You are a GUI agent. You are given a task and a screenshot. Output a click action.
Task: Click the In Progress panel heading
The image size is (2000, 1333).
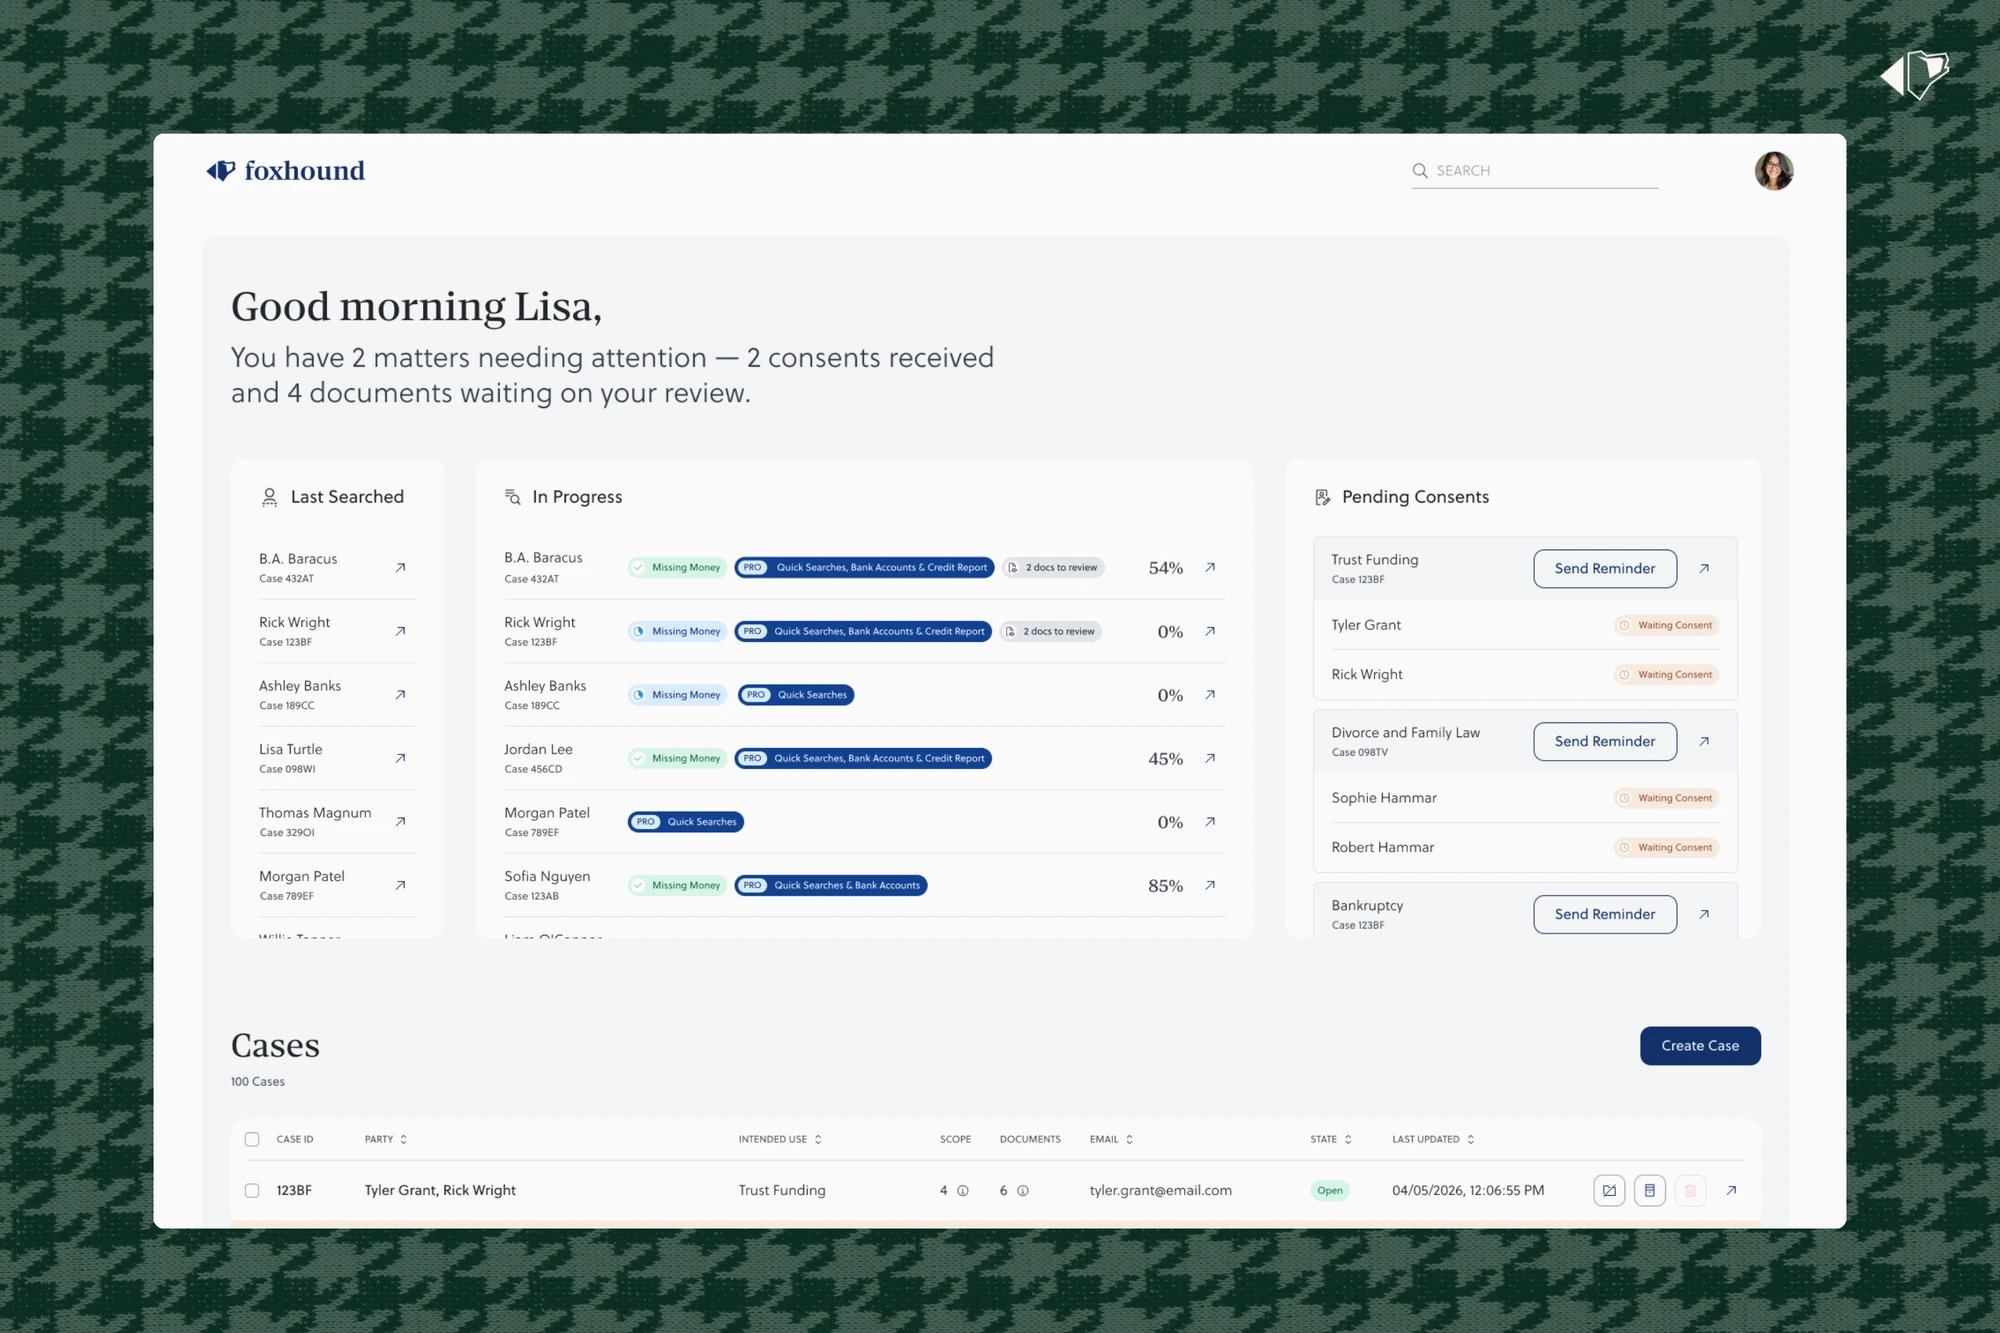(x=577, y=497)
